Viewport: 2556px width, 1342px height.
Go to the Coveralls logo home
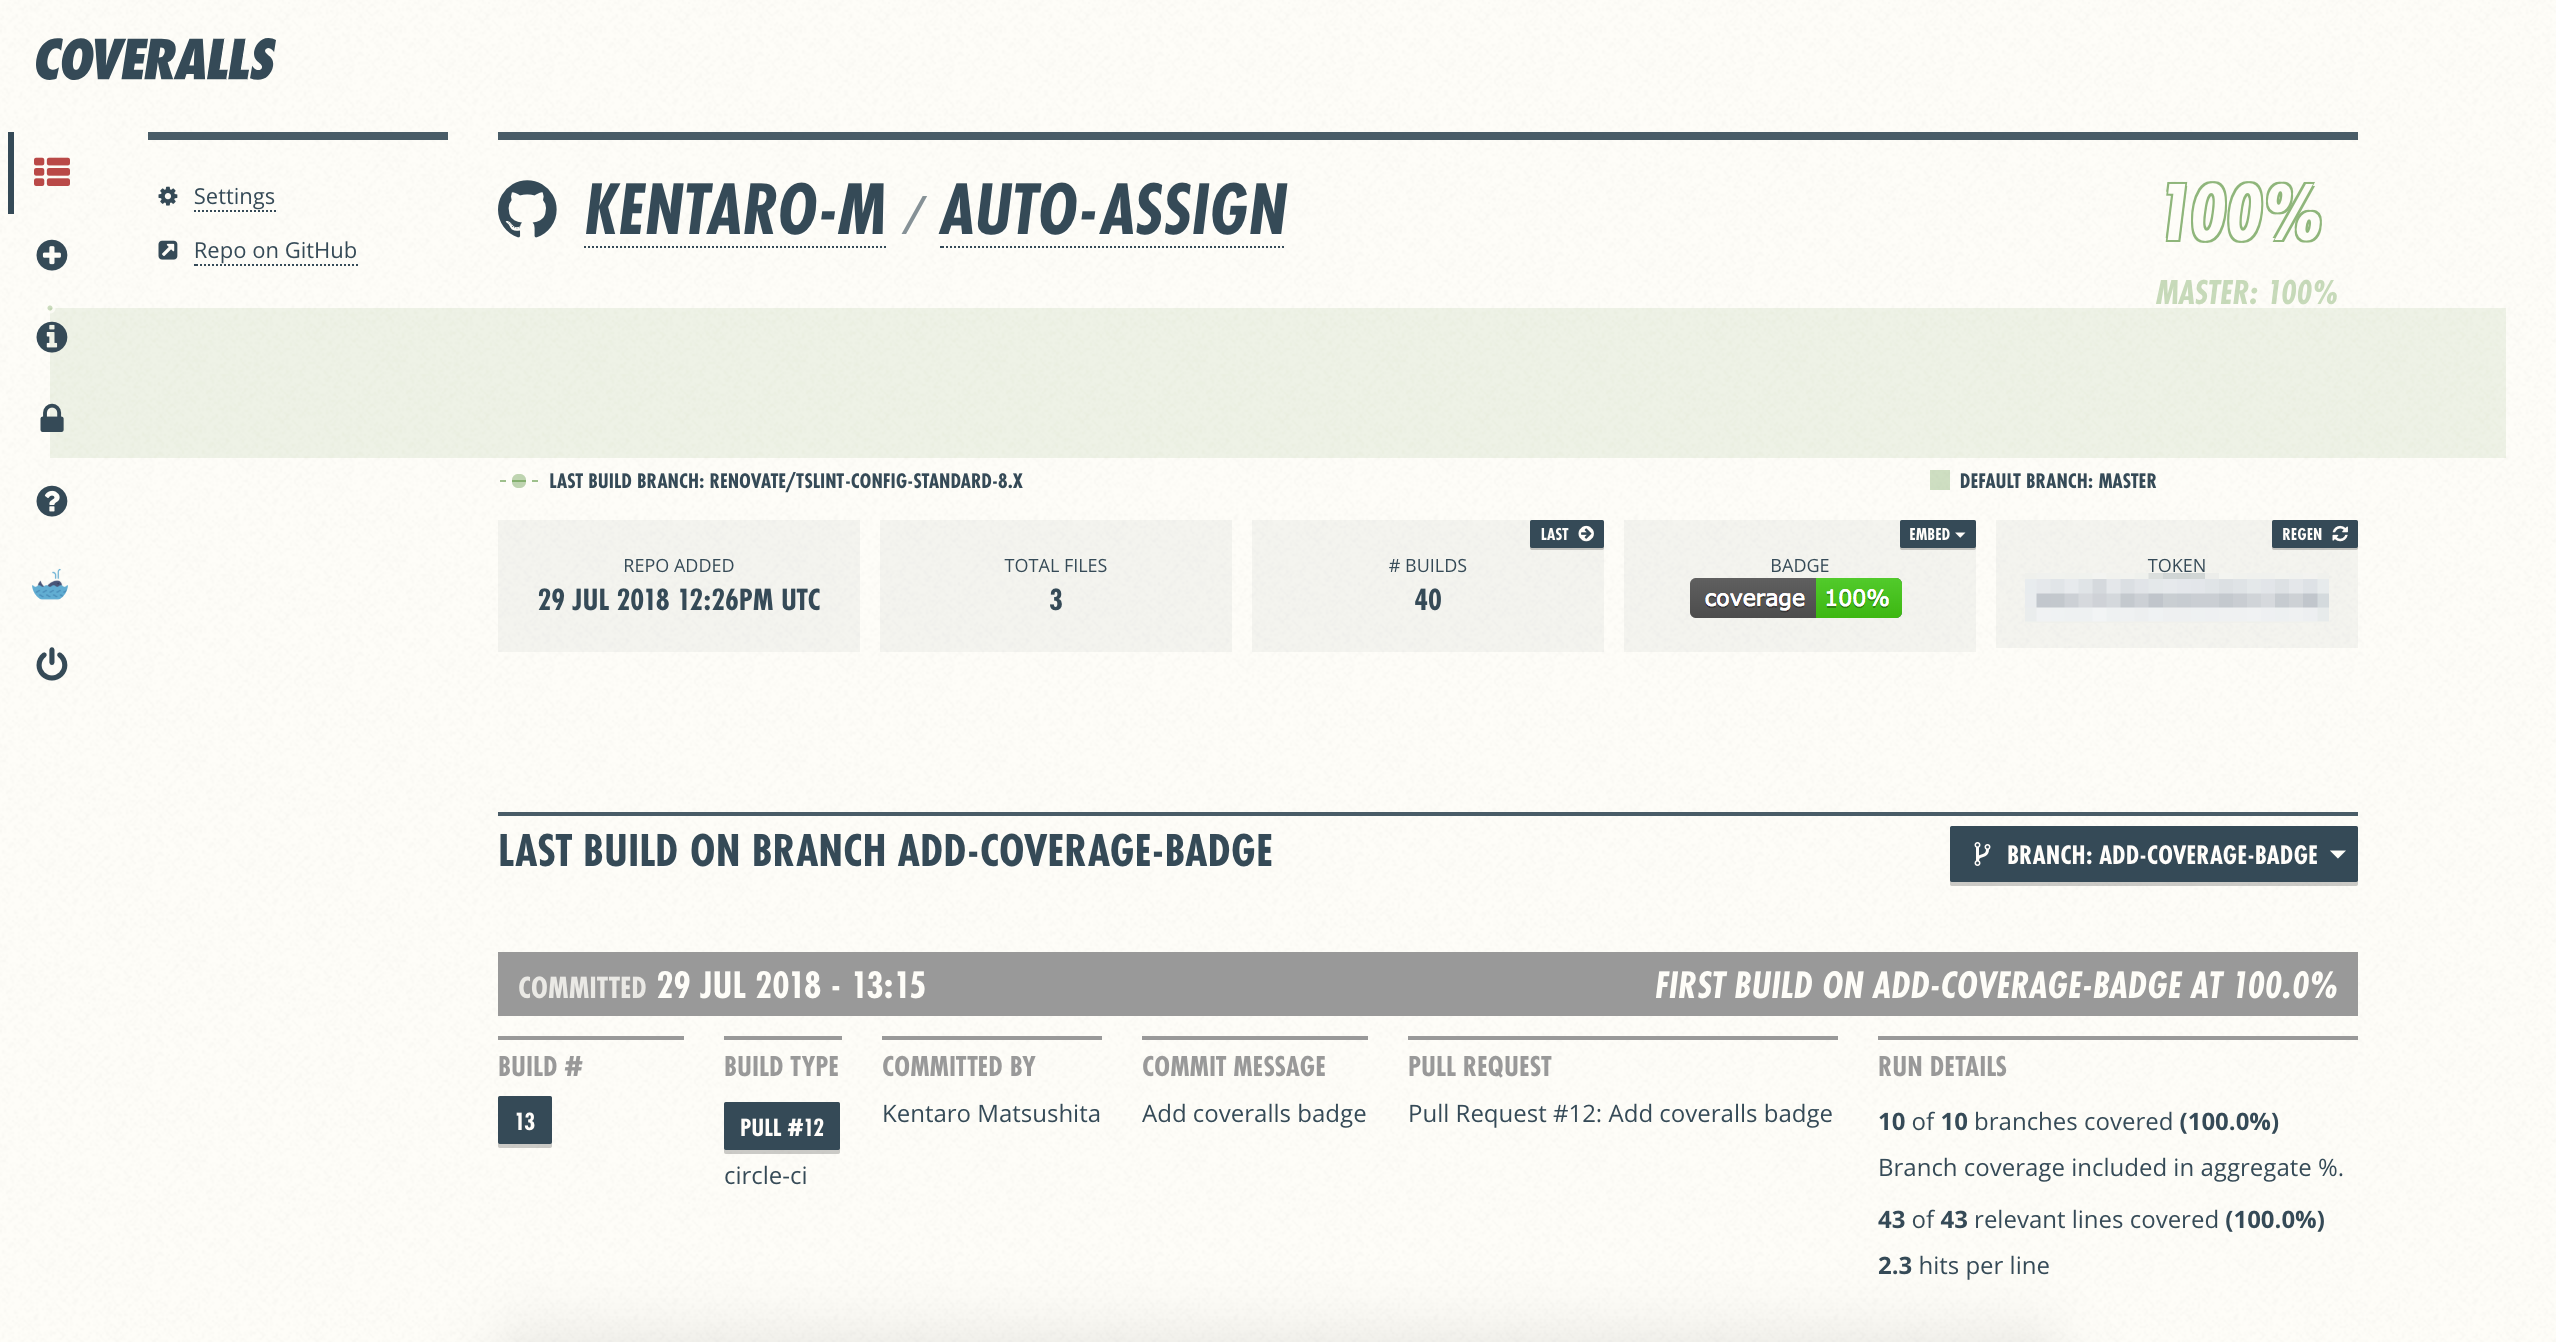[x=155, y=60]
